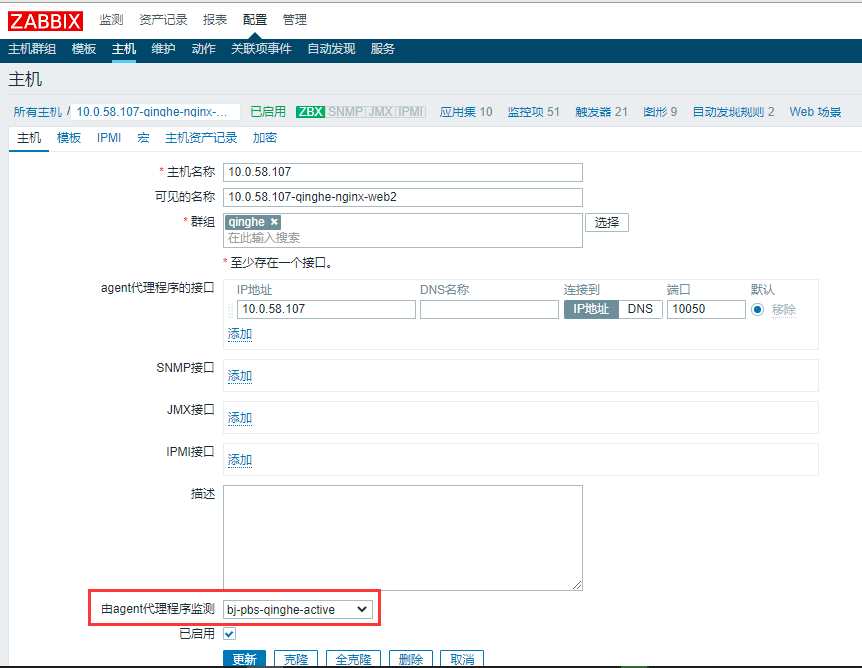Image resolution: width=862 pixels, height=668 pixels.
Task: Go to 主机 in the blue submenu bar
Action: coord(124,49)
